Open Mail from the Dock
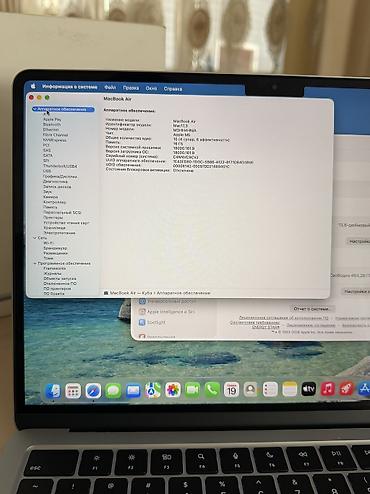The height and width of the screenshot is (494, 370). click(x=133, y=390)
